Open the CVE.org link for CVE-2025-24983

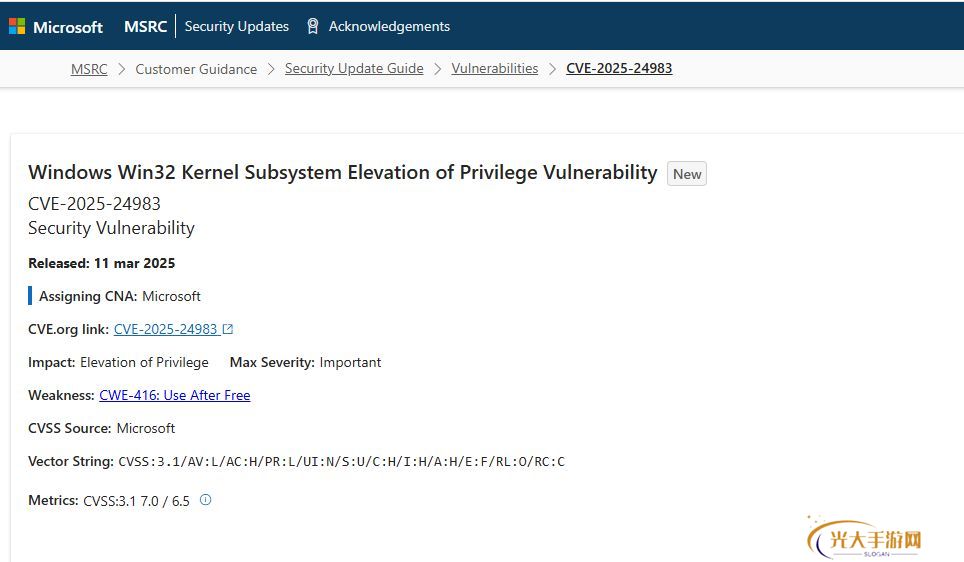pyautogui.click(x=166, y=329)
